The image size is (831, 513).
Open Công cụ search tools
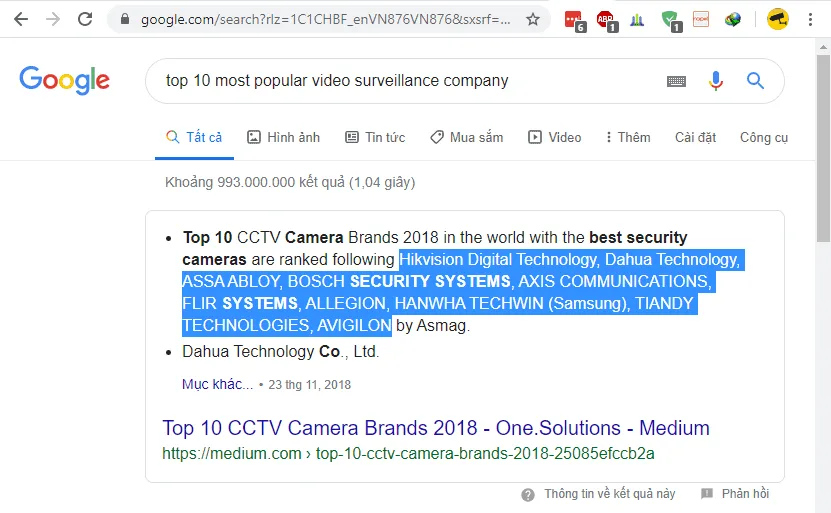(x=764, y=137)
